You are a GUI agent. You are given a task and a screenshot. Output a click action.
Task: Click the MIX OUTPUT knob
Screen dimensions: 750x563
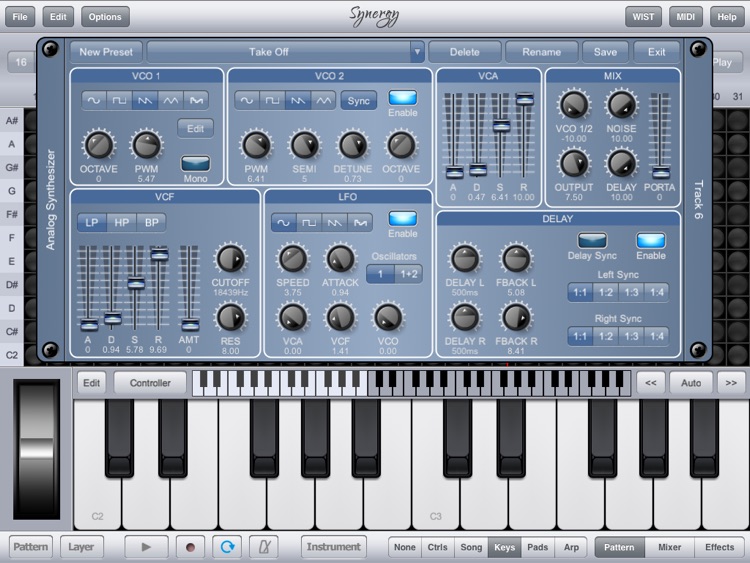click(574, 164)
